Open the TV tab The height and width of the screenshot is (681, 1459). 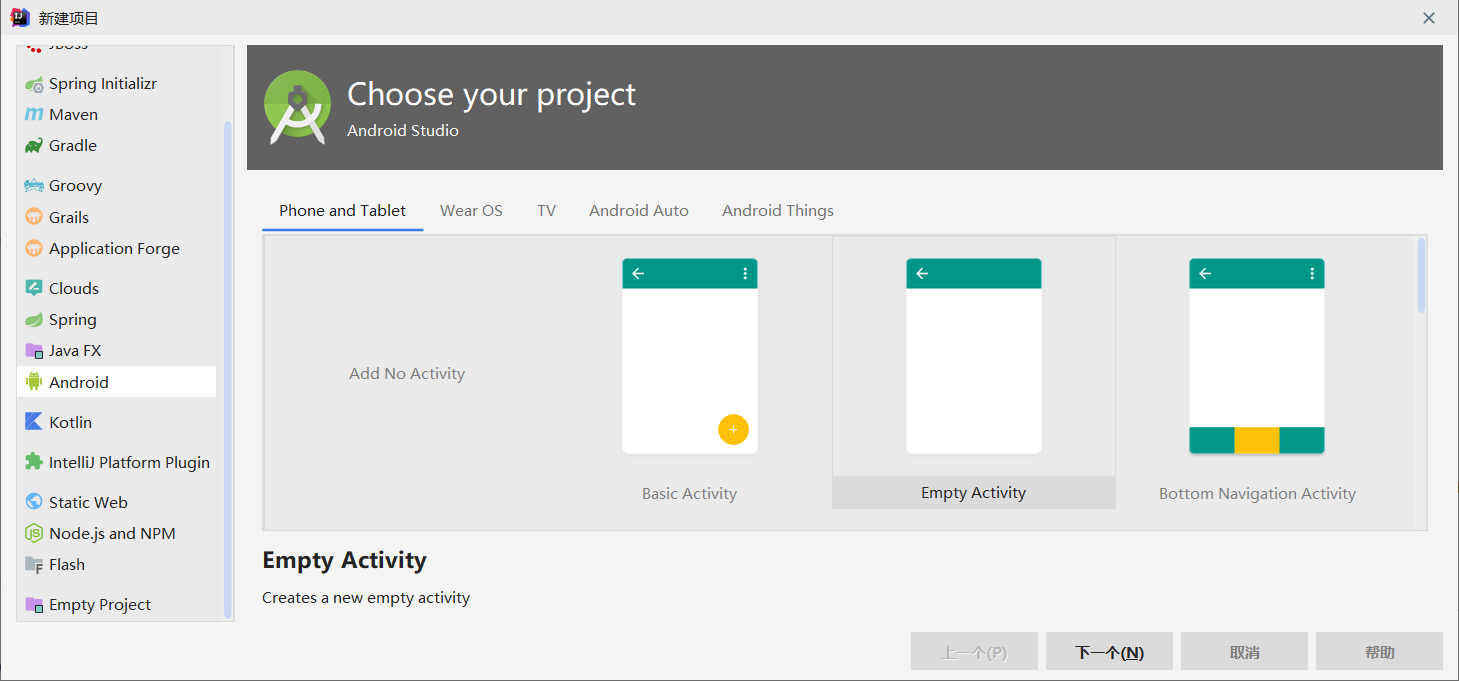coord(546,211)
